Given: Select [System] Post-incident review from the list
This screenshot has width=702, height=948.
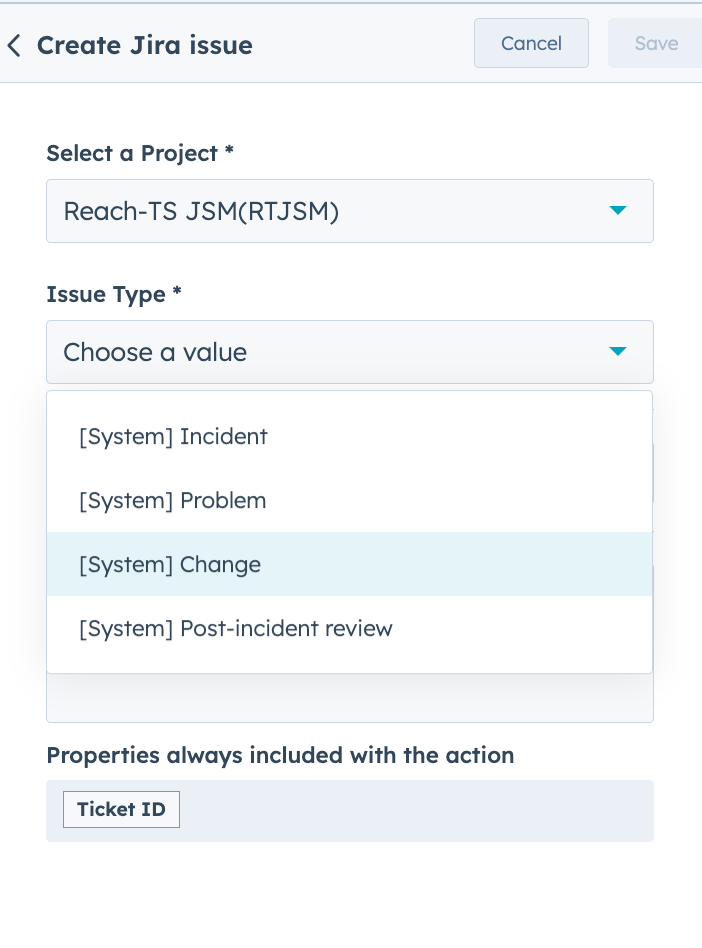Looking at the screenshot, I should [349, 629].
